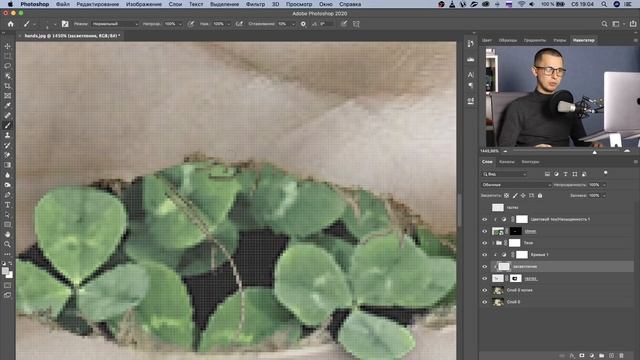Select the Move tool
This screenshot has height=360, width=640.
(7, 46)
